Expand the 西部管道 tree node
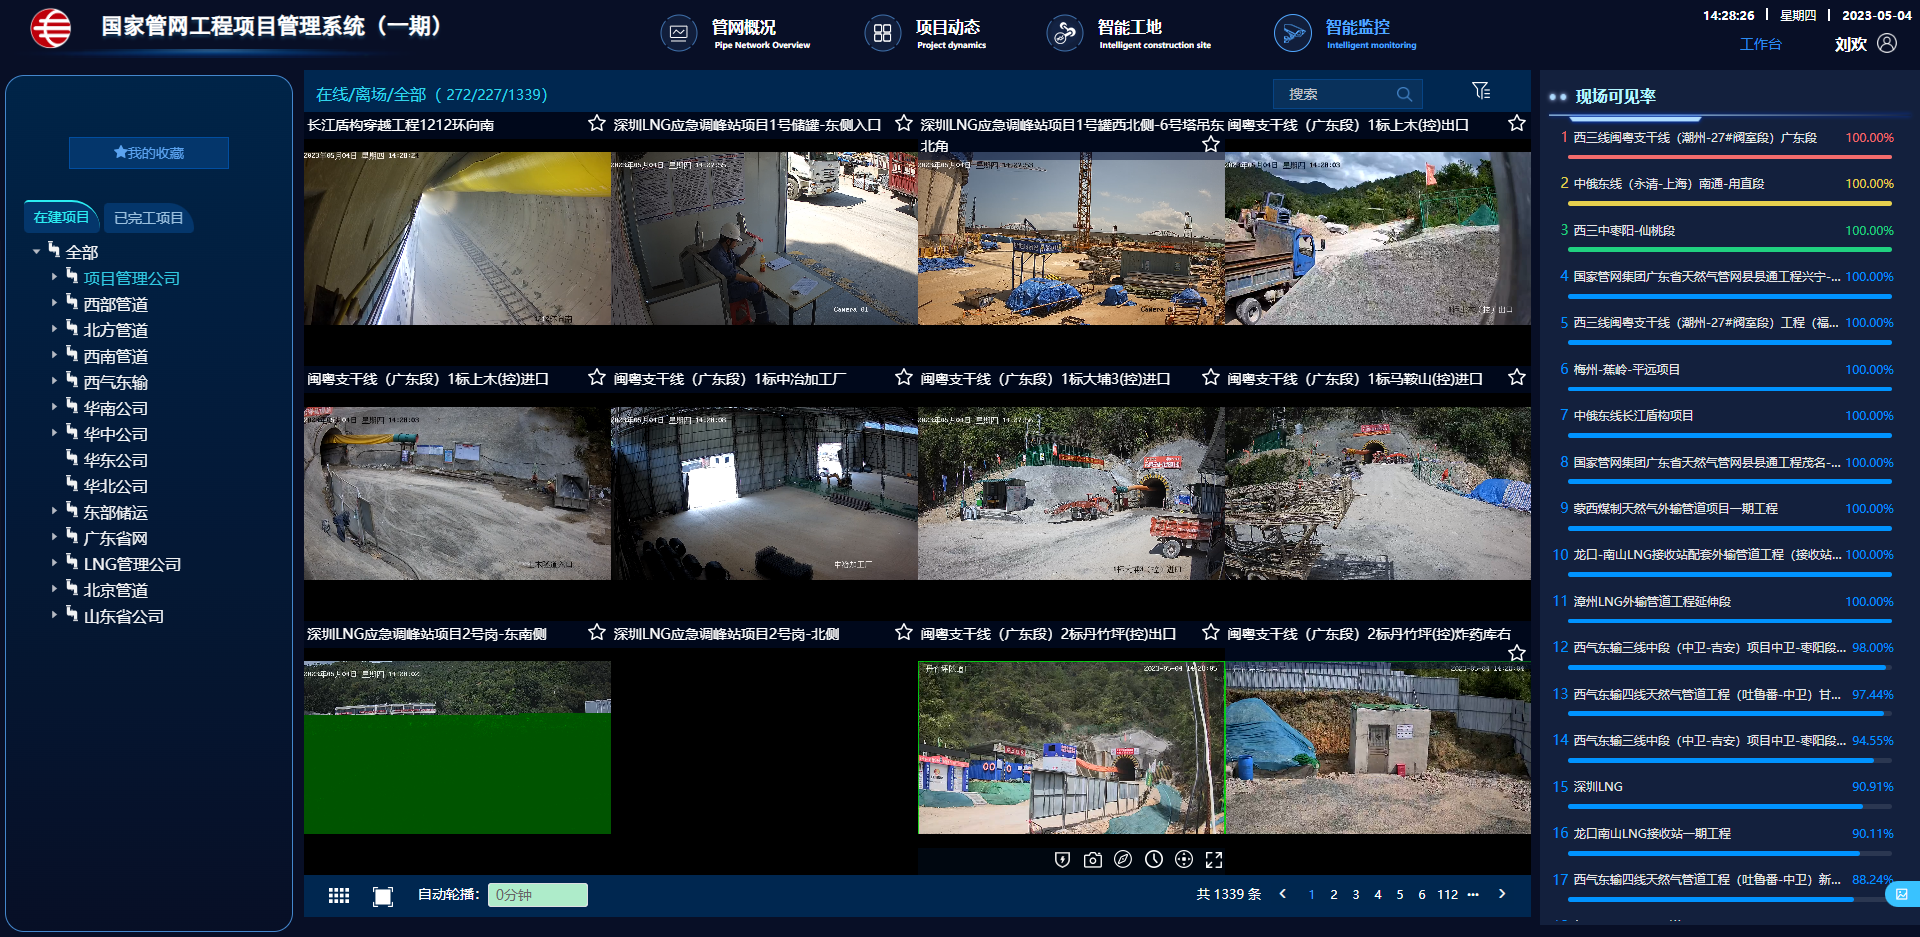The image size is (1920, 937). pos(54,302)
